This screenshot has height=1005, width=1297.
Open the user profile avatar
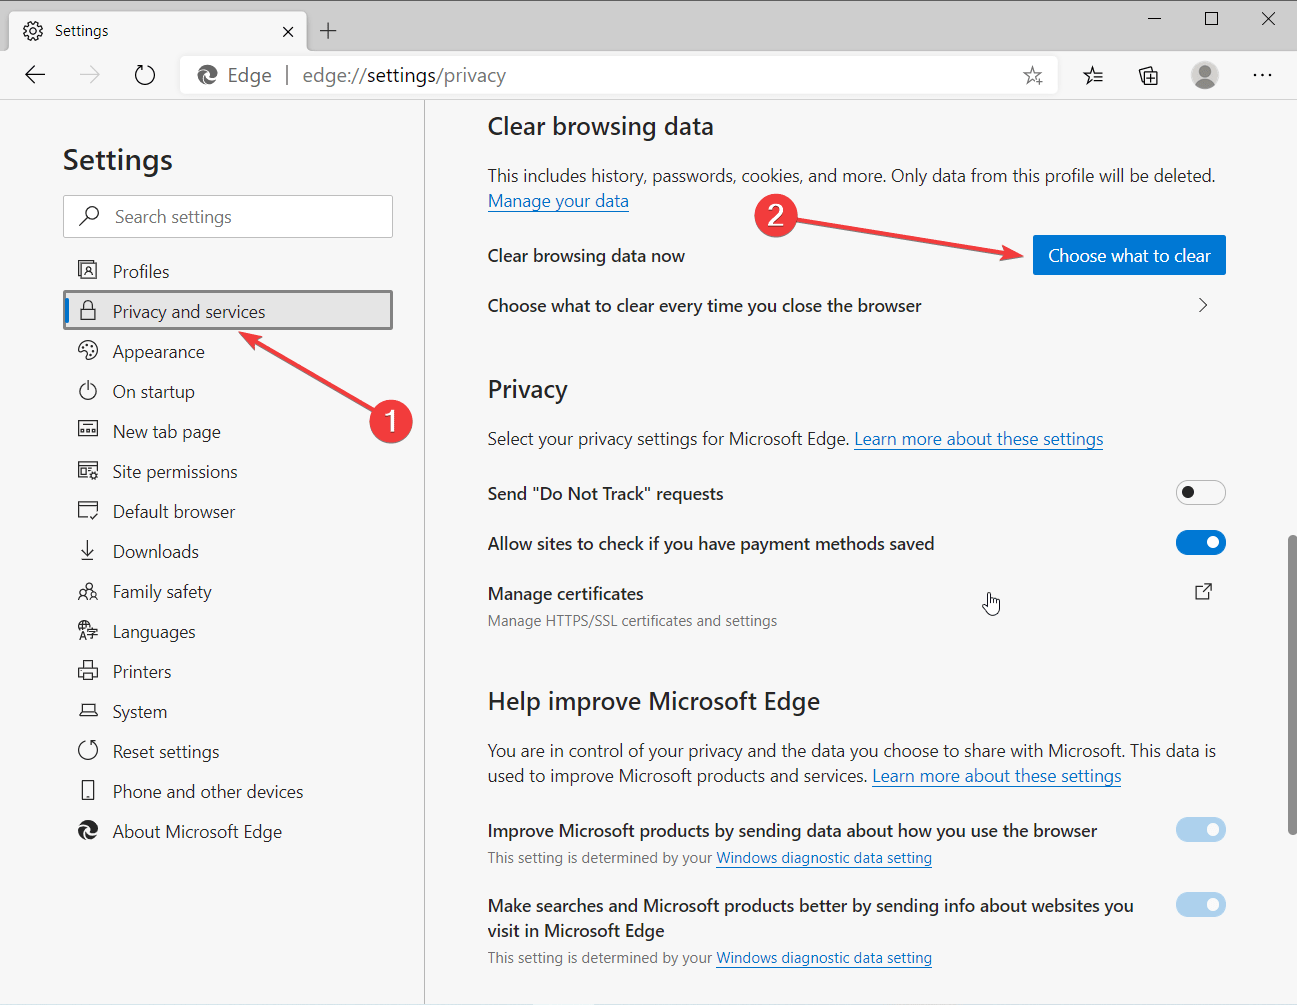[x=1205, y=75]
